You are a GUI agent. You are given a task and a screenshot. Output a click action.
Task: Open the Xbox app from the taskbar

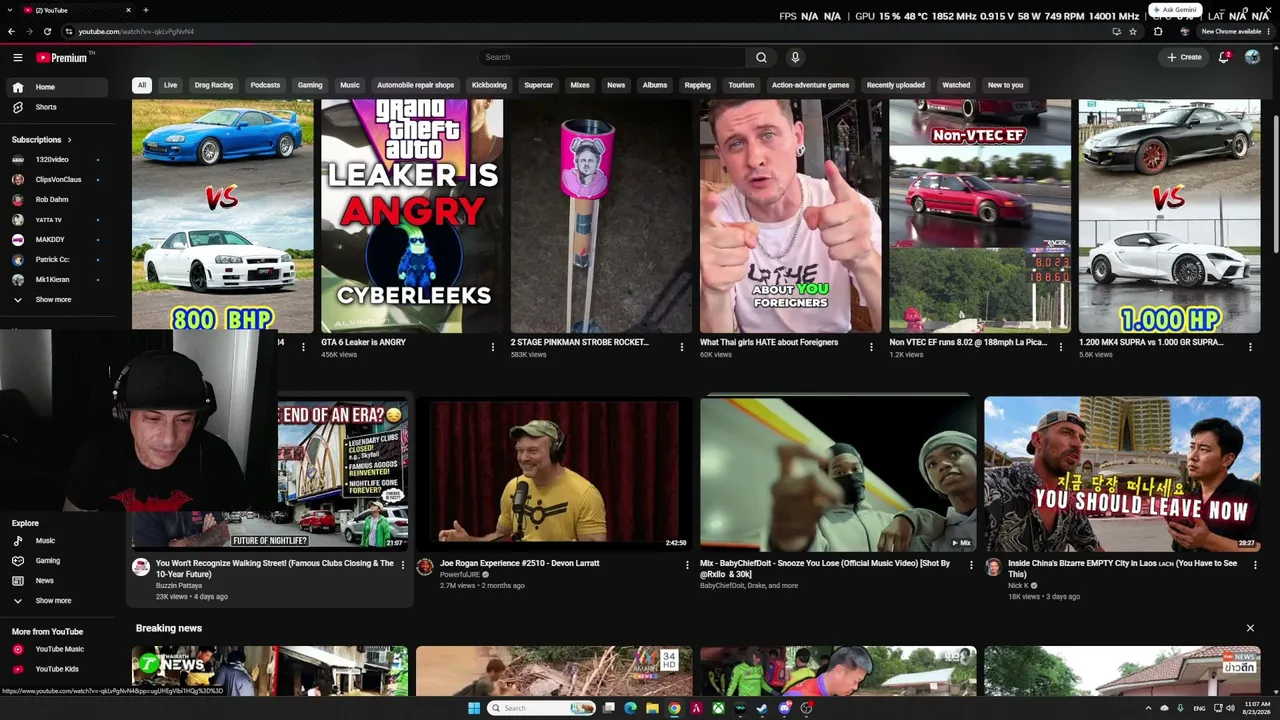[718, 708]
